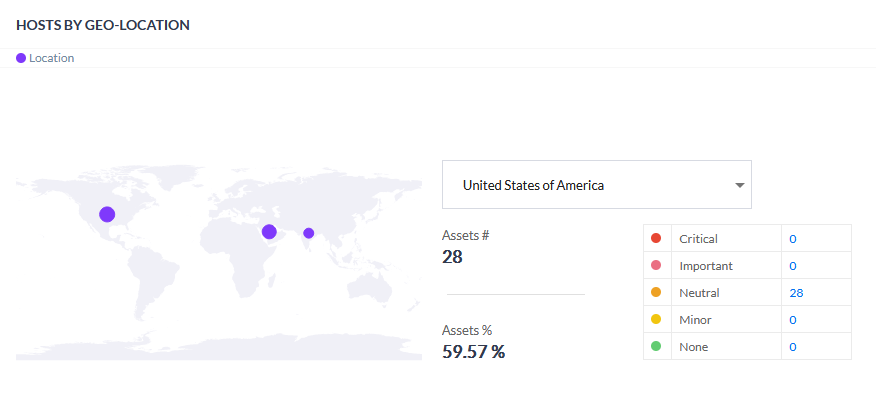Open the Neutral count link showing 28
876x395 pixels.
(796, 293)
